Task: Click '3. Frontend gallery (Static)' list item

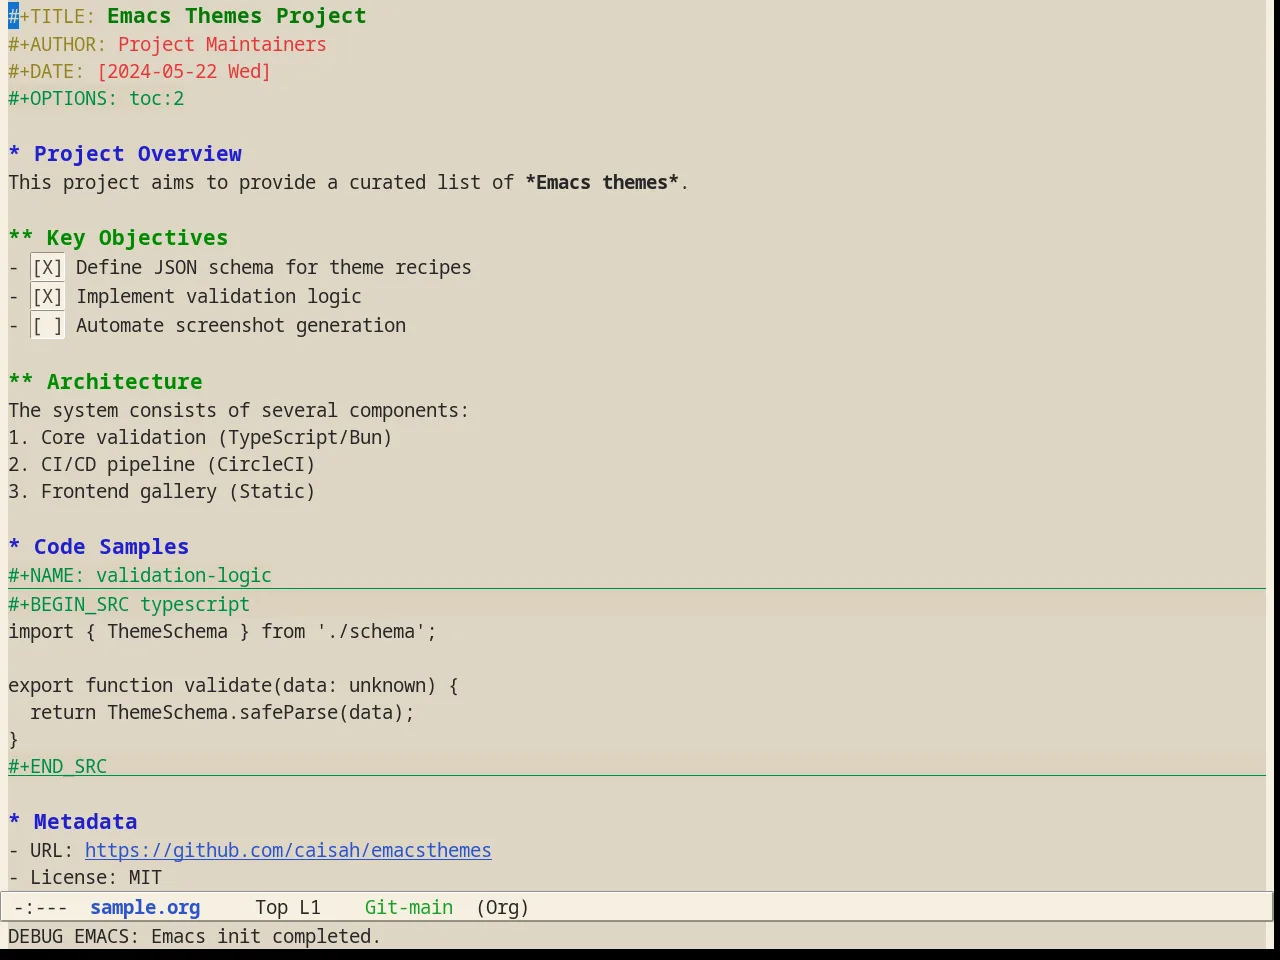Action: [162, 491]
